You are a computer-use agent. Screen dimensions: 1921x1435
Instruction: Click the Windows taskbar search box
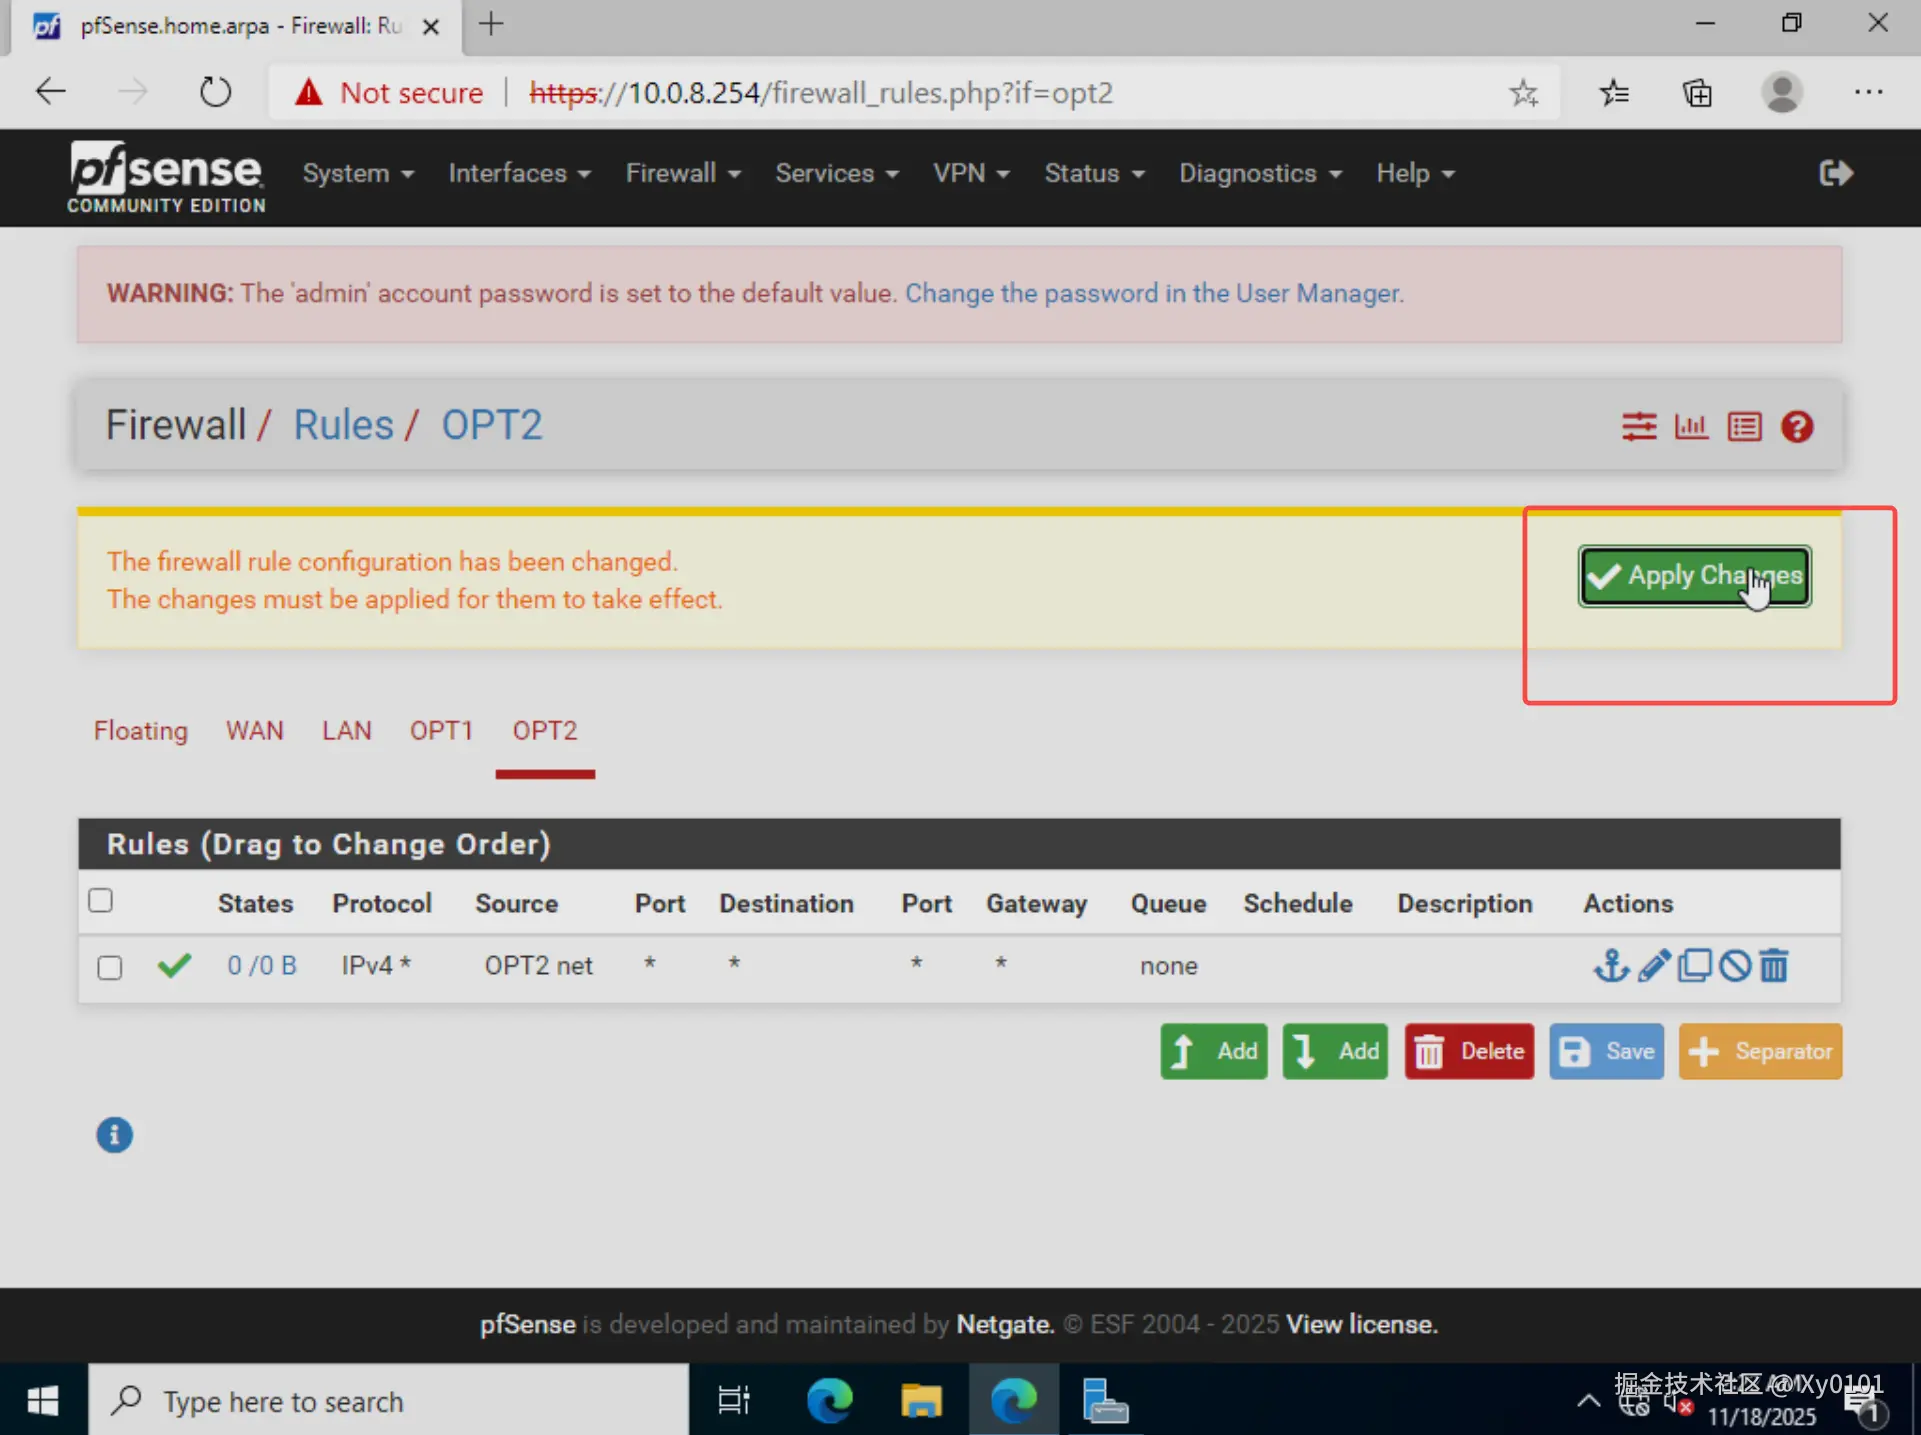click(x=390, y=1401)
